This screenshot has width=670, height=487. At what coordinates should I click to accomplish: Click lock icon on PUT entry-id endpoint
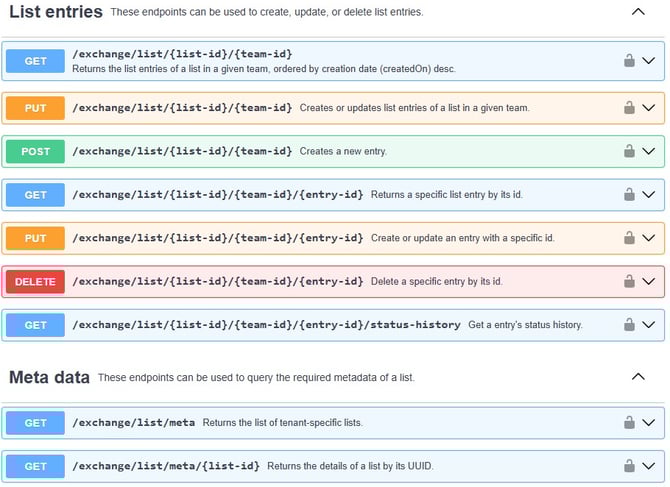(629, 238)
